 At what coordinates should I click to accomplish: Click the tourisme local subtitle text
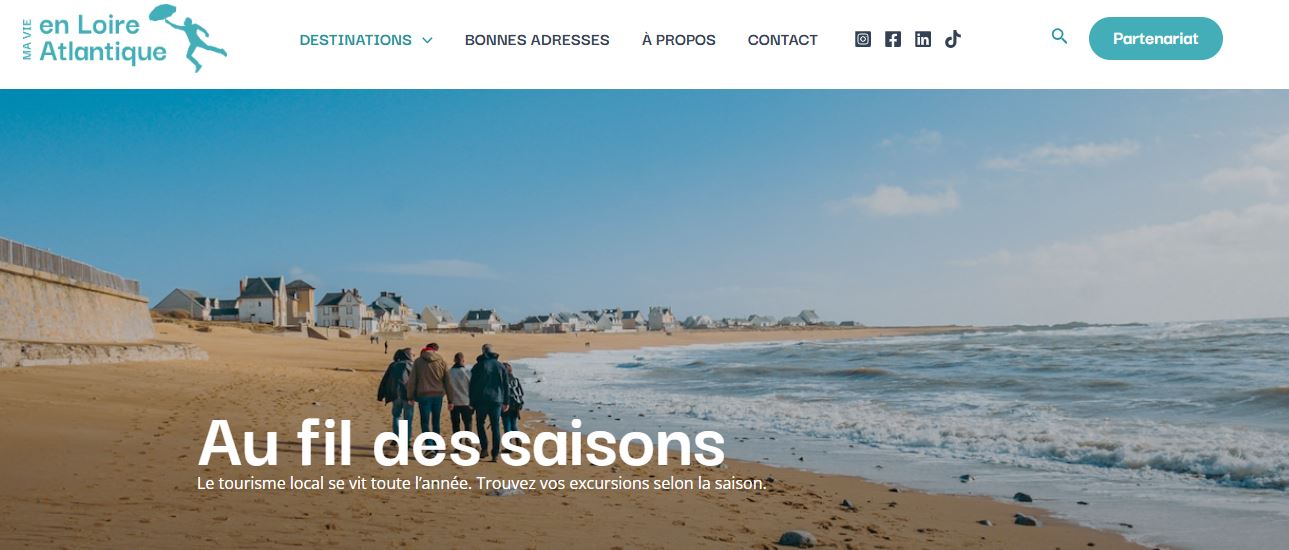pyautogui.click(x=481, y=483)
